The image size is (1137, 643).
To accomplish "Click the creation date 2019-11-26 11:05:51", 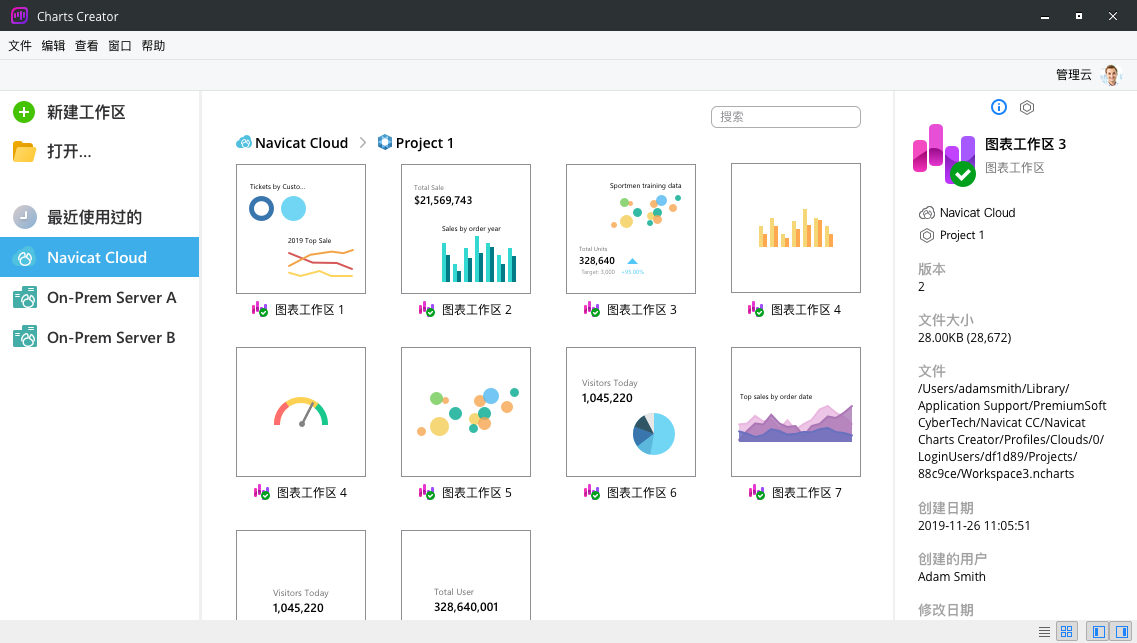I will point(974,526).
